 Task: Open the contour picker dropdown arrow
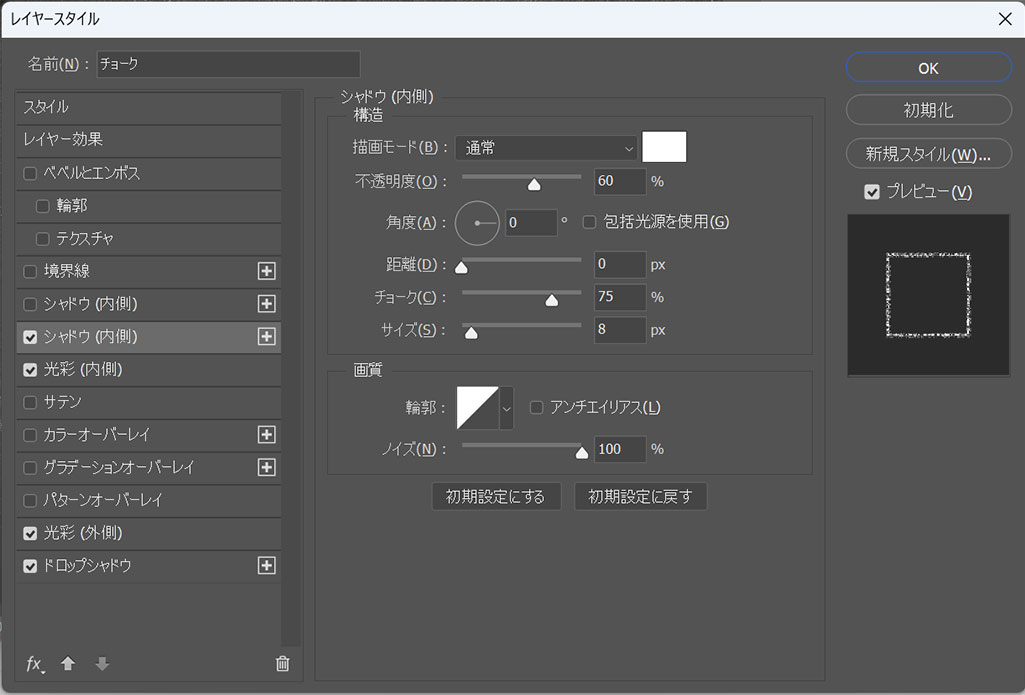pos(506,408)
